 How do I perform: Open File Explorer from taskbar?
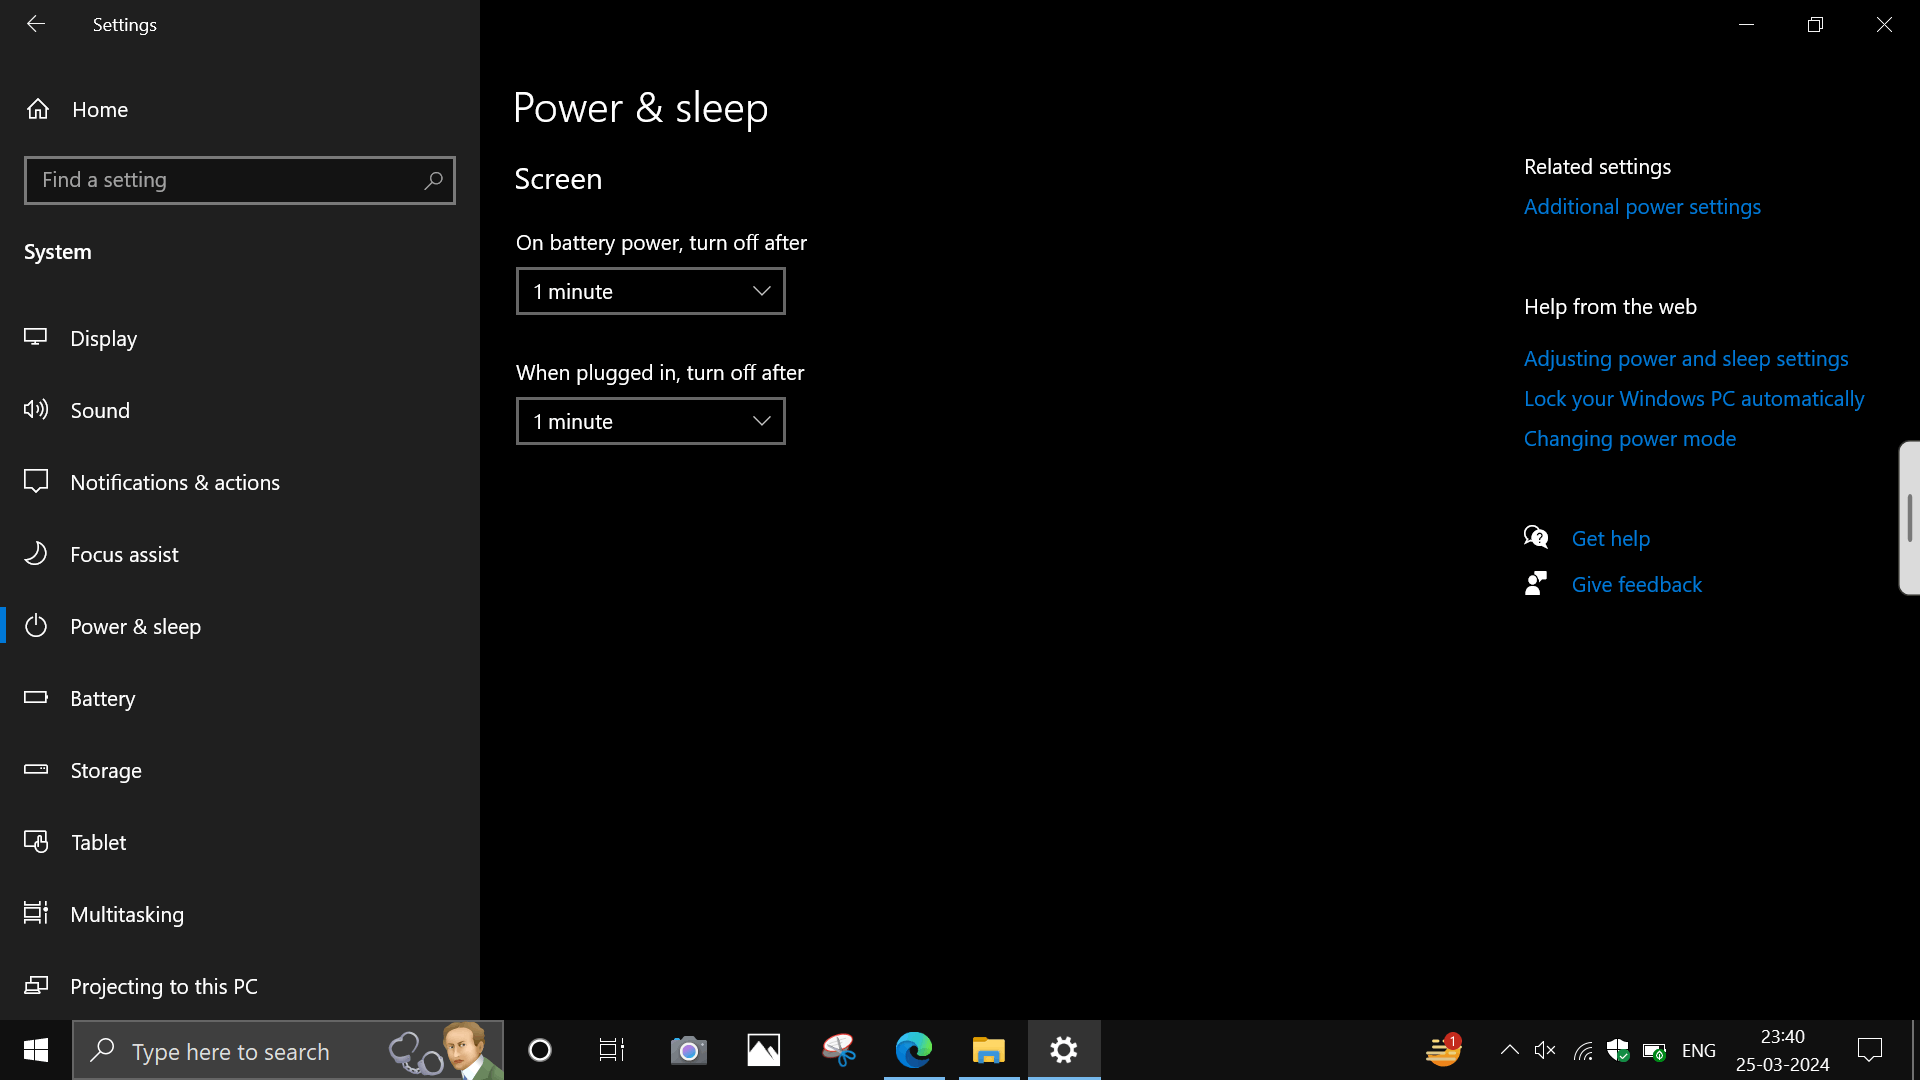[988, 1050]
